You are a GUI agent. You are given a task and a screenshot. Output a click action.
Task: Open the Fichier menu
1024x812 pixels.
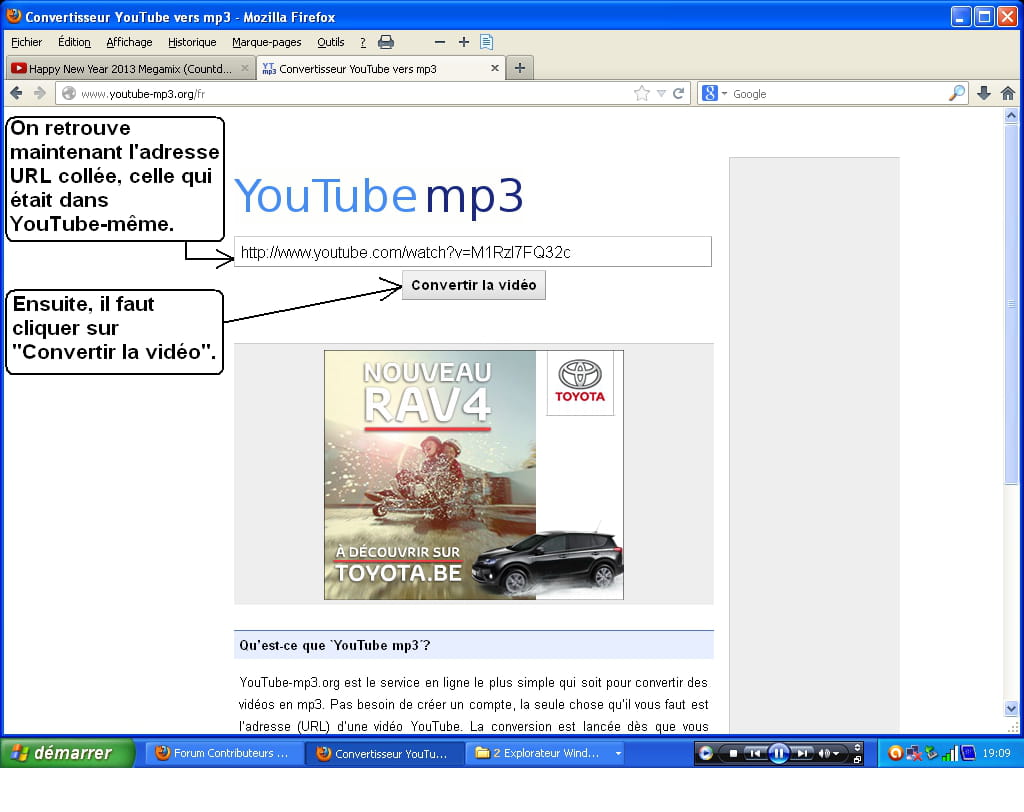pyautogui.click(x=26, y=42)
